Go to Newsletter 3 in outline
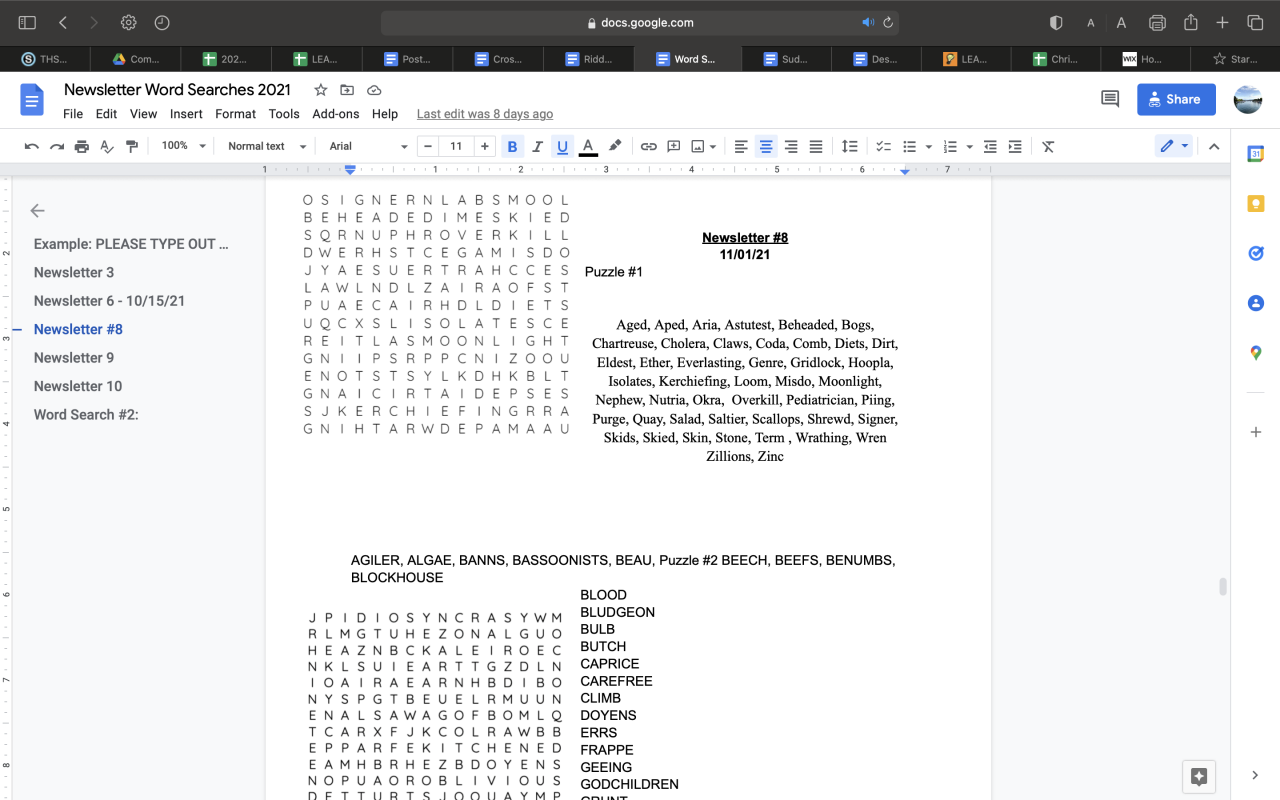This screenshot has height=800, width=1280. pos(74,272)
